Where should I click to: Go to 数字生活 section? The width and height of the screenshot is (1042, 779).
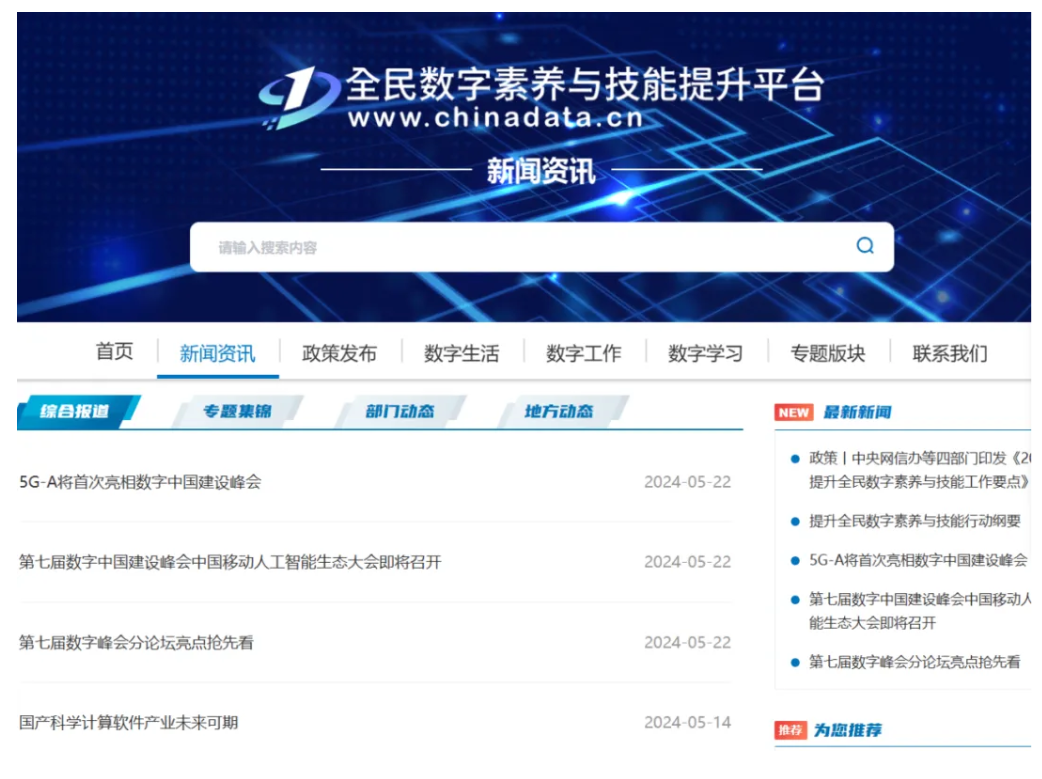(x=461, y=353)
